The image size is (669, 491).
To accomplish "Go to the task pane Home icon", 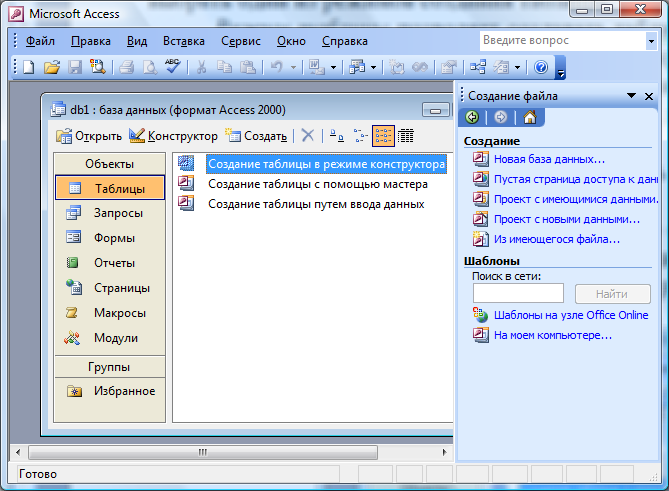I will click(x=530, y=117).
